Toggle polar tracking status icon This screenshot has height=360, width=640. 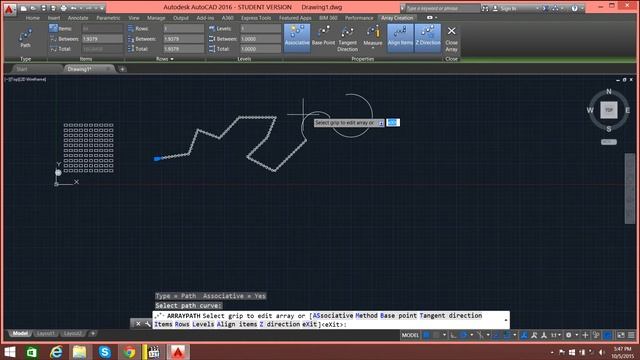click(464, 335)
